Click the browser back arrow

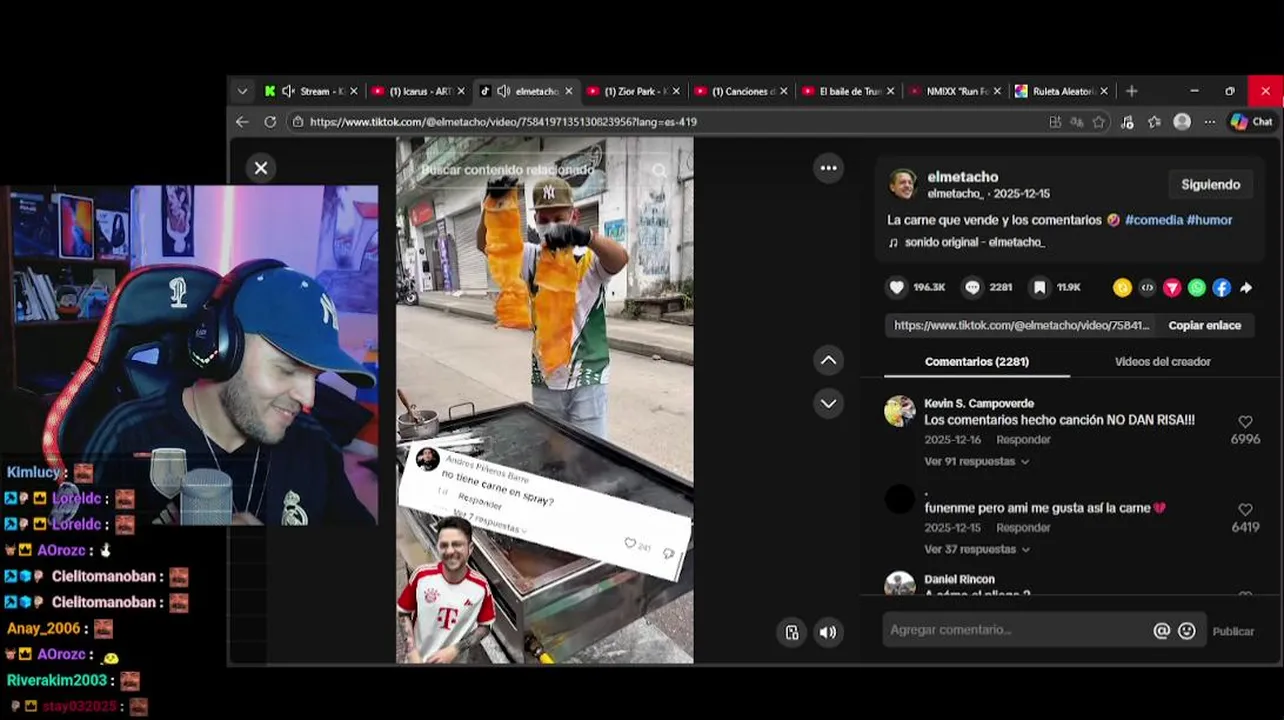[242, 122]
